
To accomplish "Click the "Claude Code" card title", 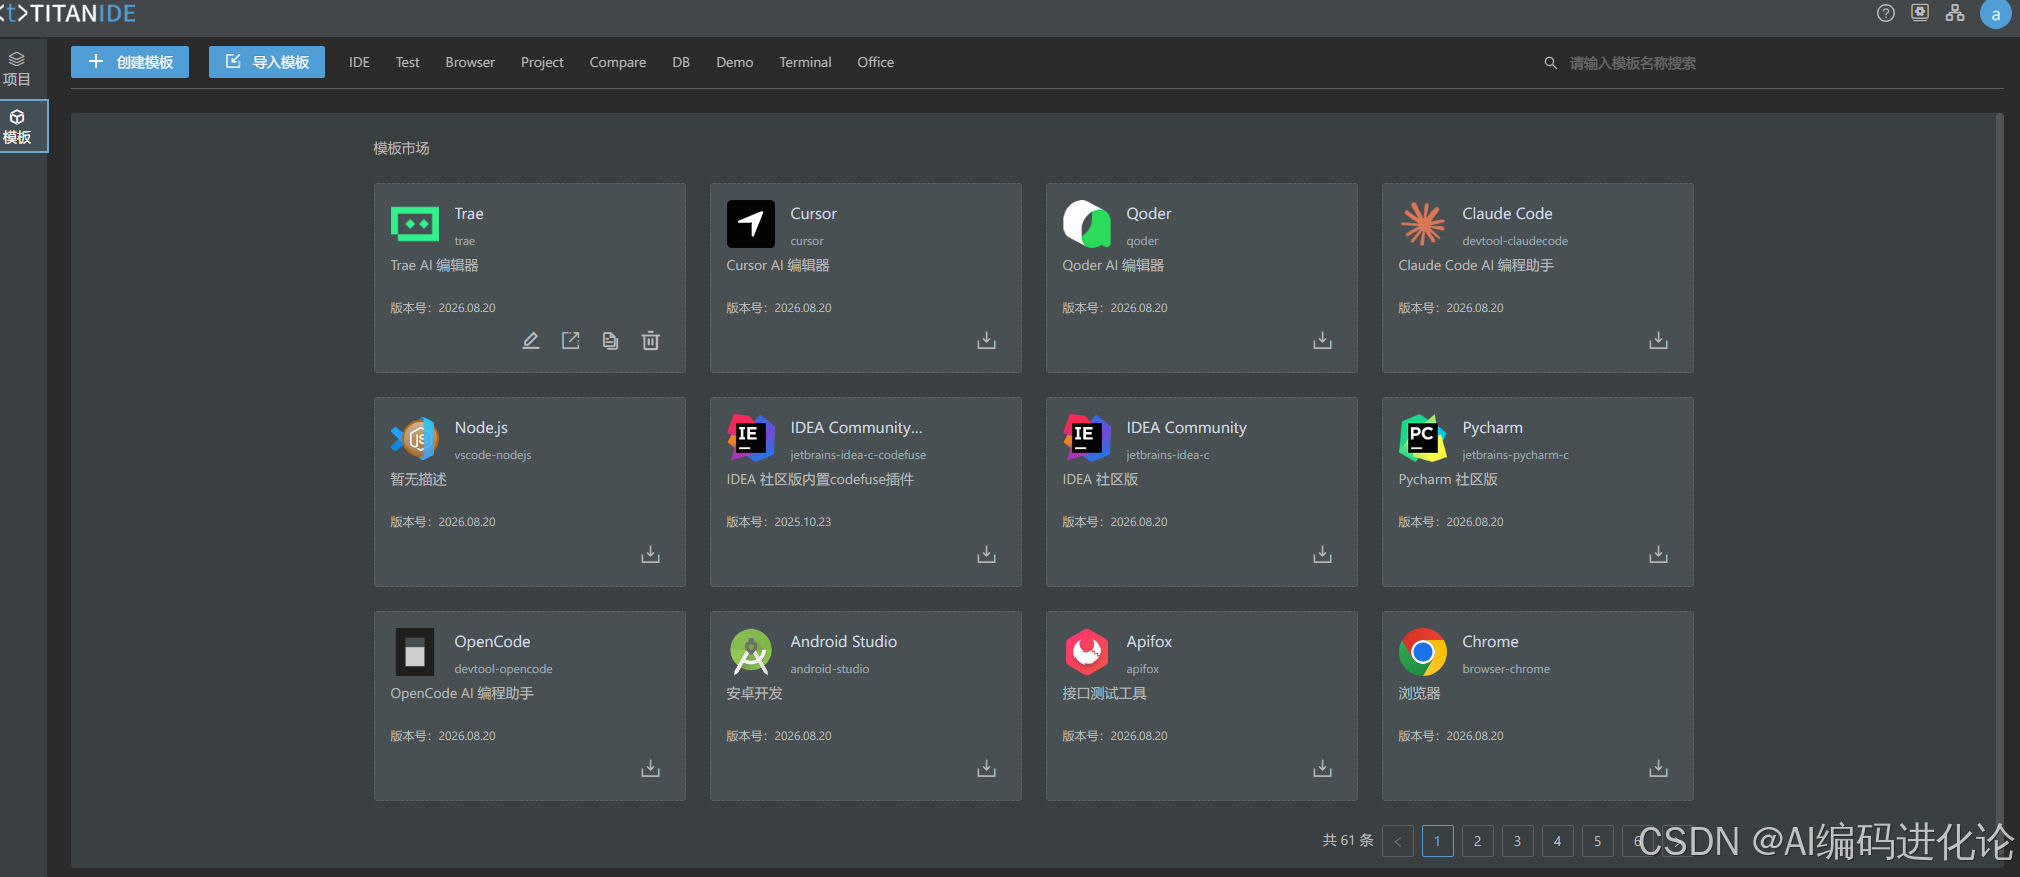I will pos(1507,213).
